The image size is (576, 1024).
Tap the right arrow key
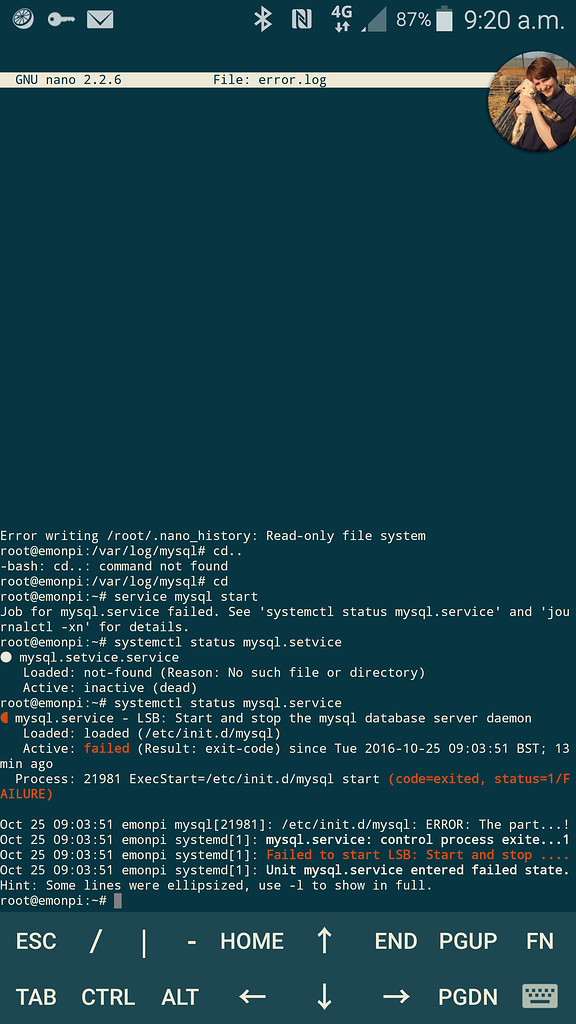point(396,997)
